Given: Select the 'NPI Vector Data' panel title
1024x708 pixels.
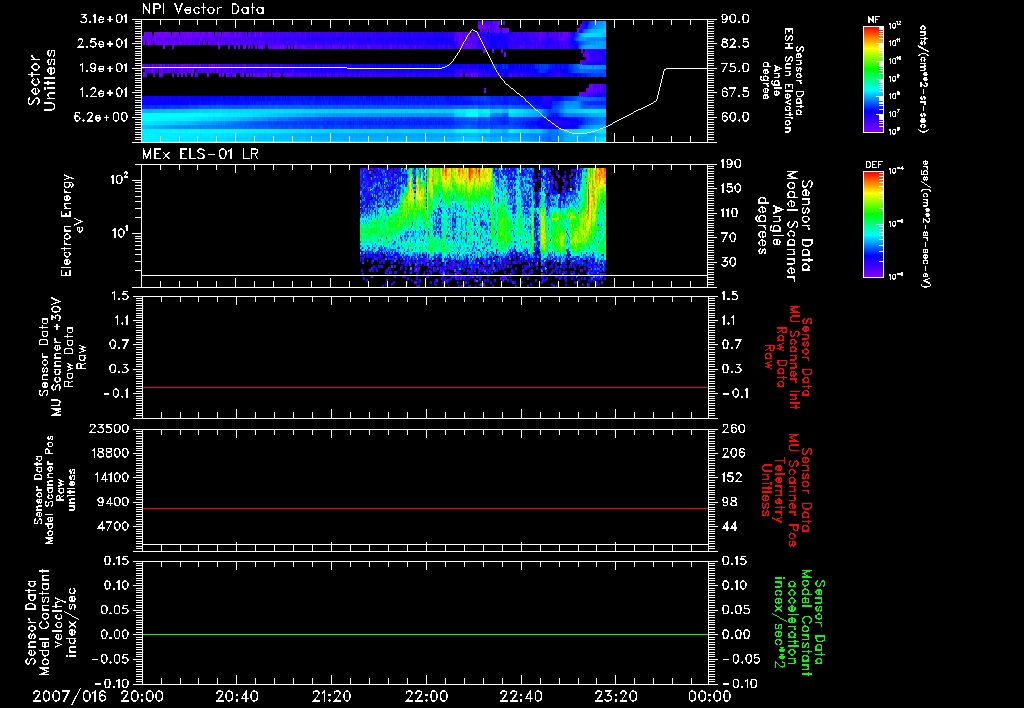Looking at the screenshot, I should point(204,10).
